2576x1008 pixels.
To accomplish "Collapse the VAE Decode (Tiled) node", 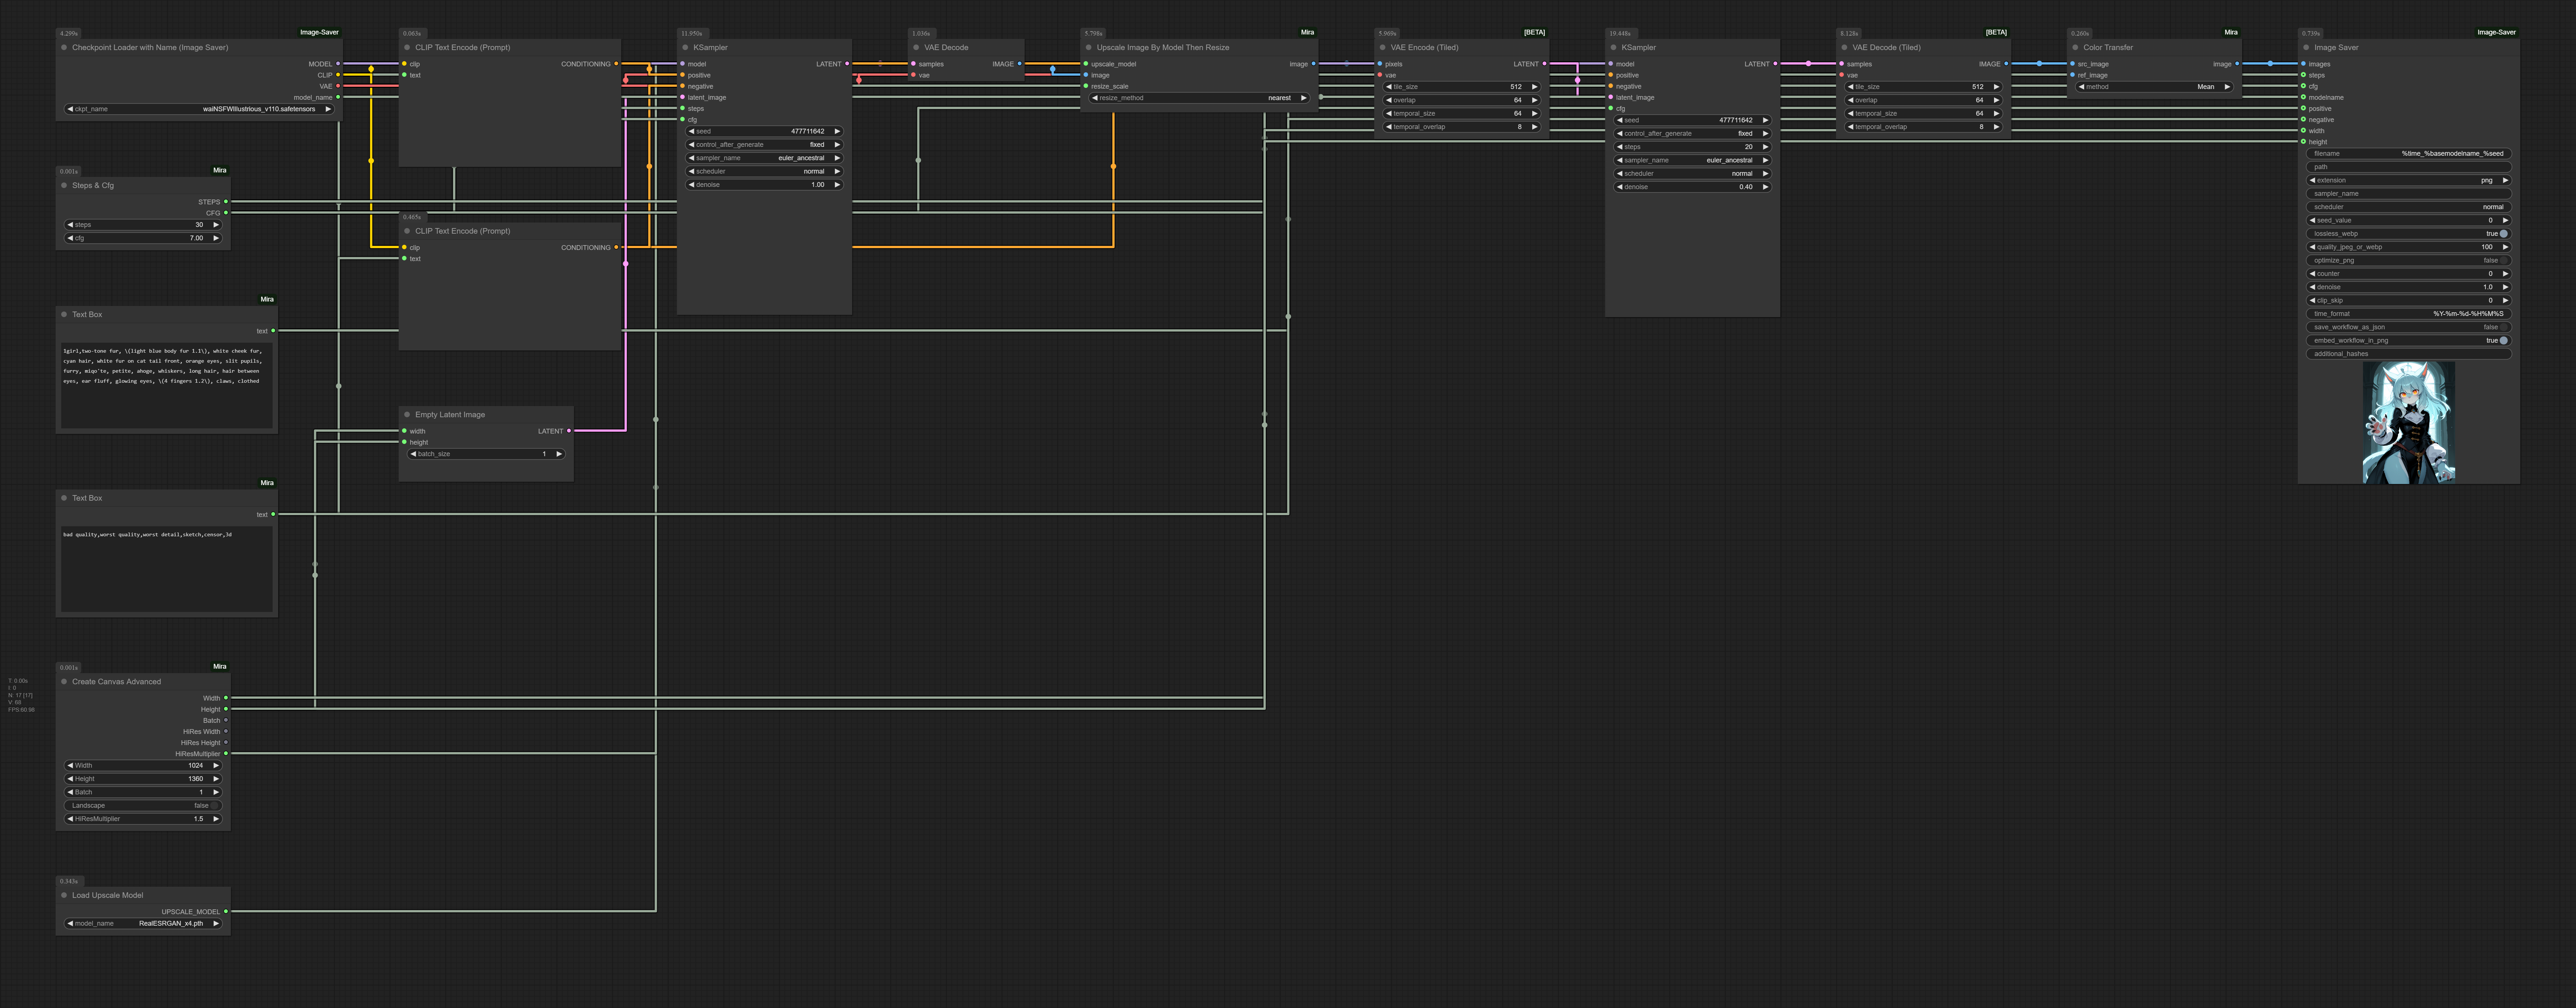I will [x=1844, y=47].
